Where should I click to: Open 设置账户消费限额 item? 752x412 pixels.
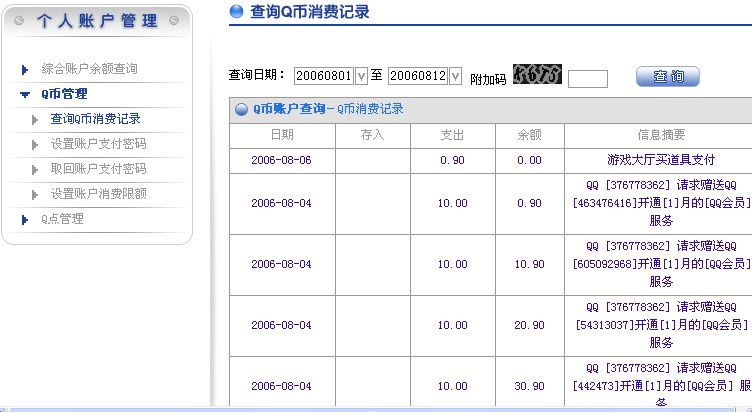98,194
